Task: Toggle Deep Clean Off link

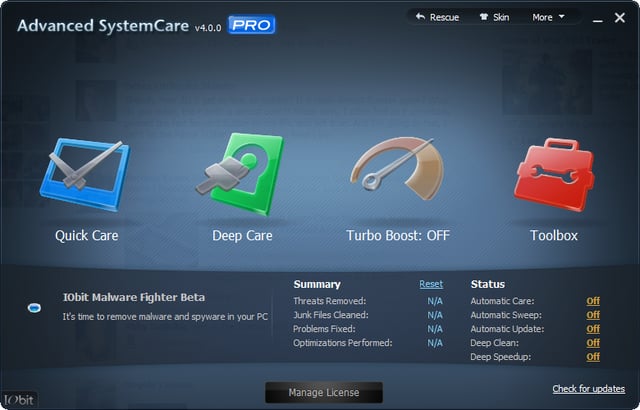Action: pyautogui.click(x=593, y=343)
